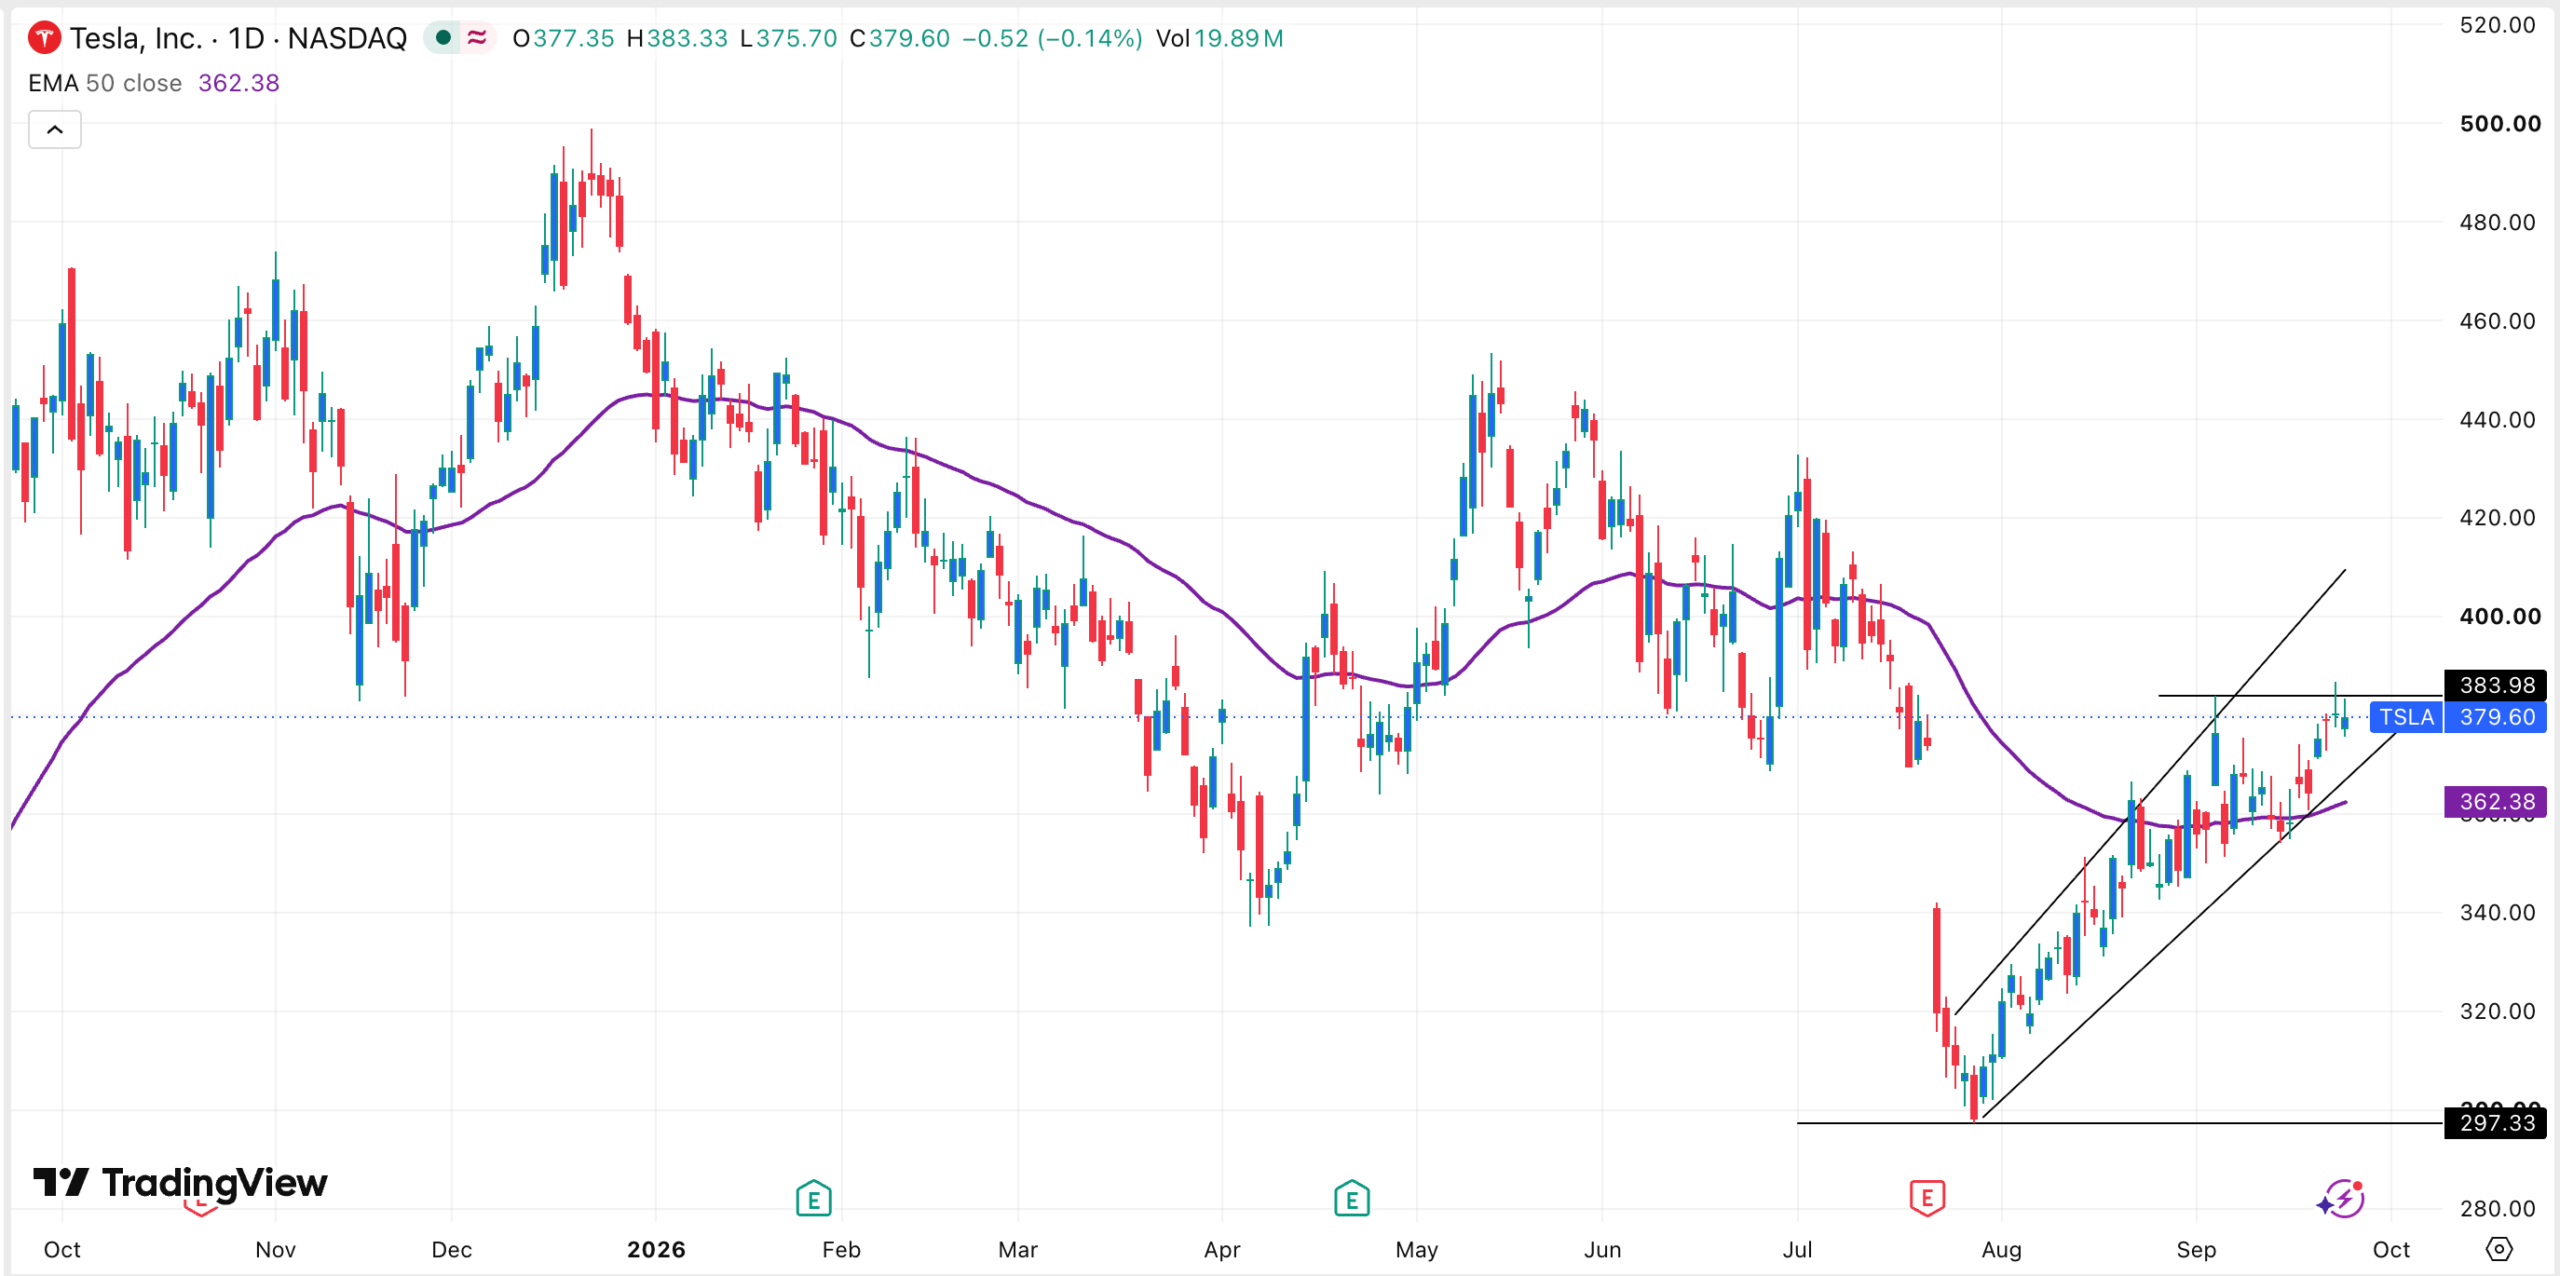
Task: Click the Apr label on time axis
Action: point(1222,1249)
